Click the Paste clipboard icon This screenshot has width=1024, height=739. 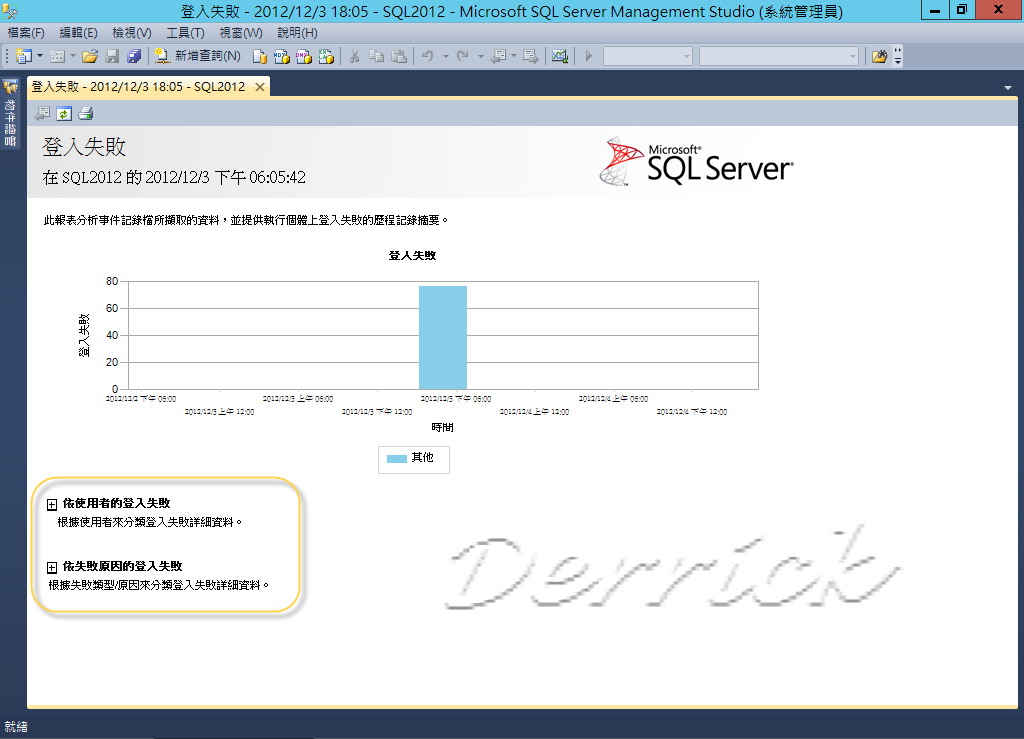click(x=399, y=57)
